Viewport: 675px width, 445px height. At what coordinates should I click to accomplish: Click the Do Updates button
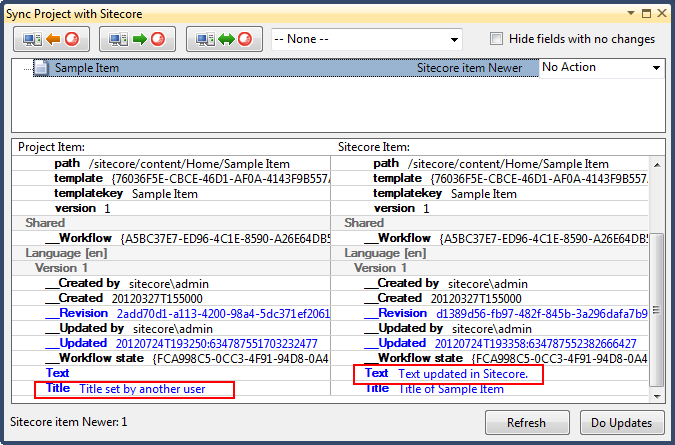[x=622, y=423]
